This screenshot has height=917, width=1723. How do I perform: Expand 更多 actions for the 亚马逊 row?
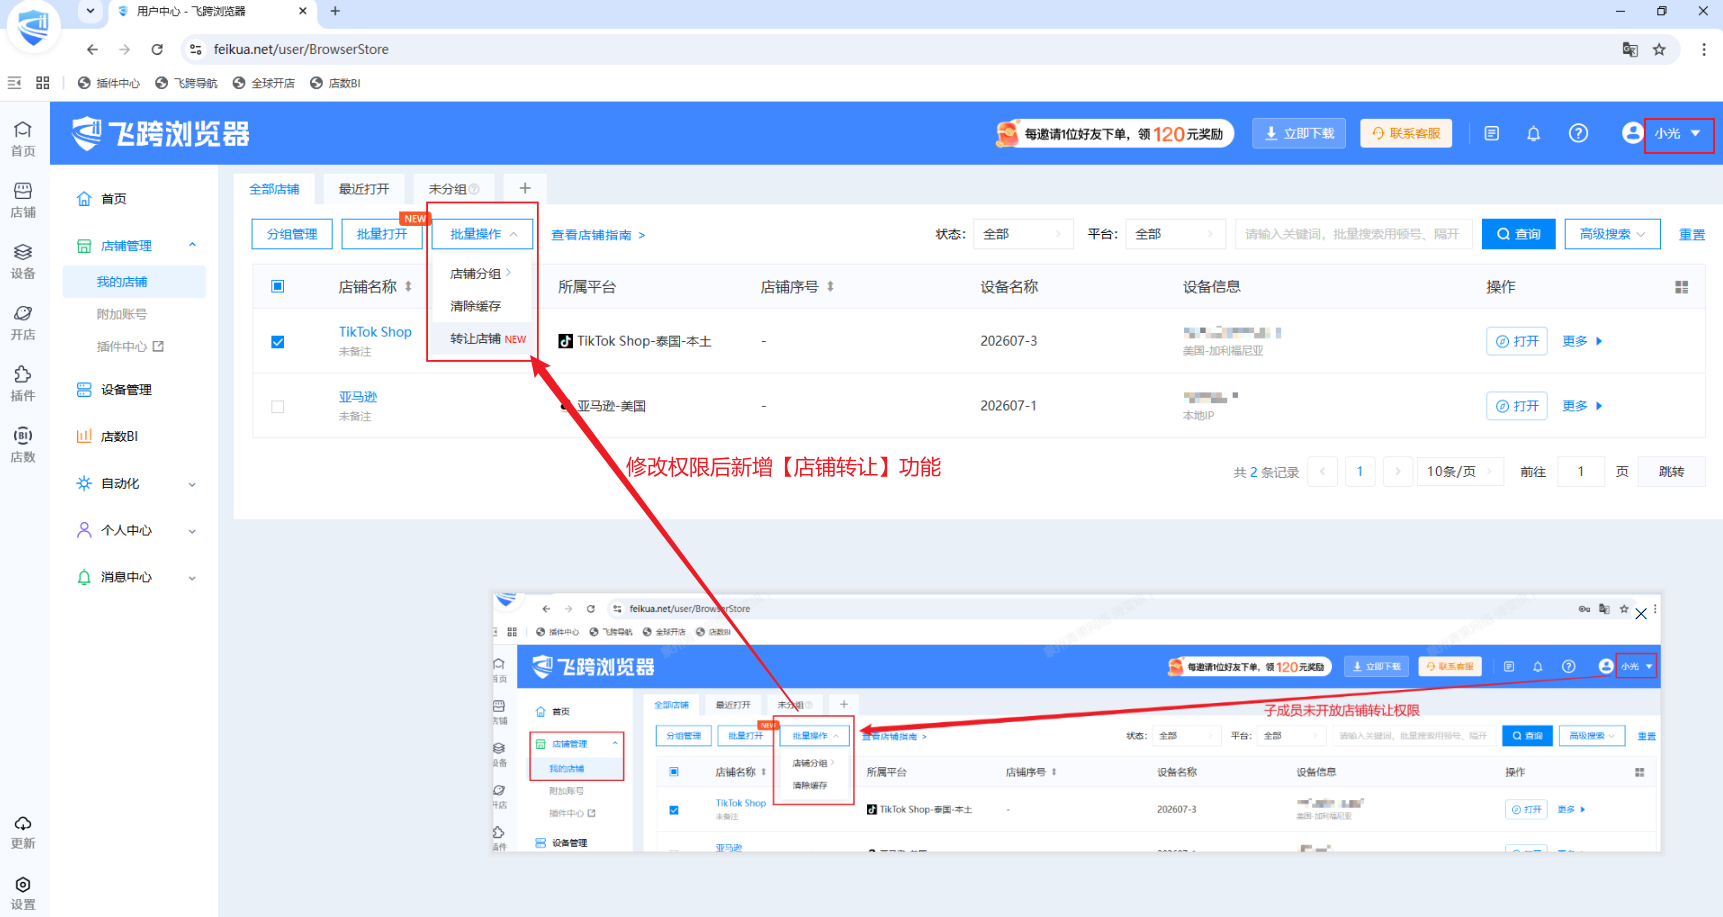tap(1582, 406)
